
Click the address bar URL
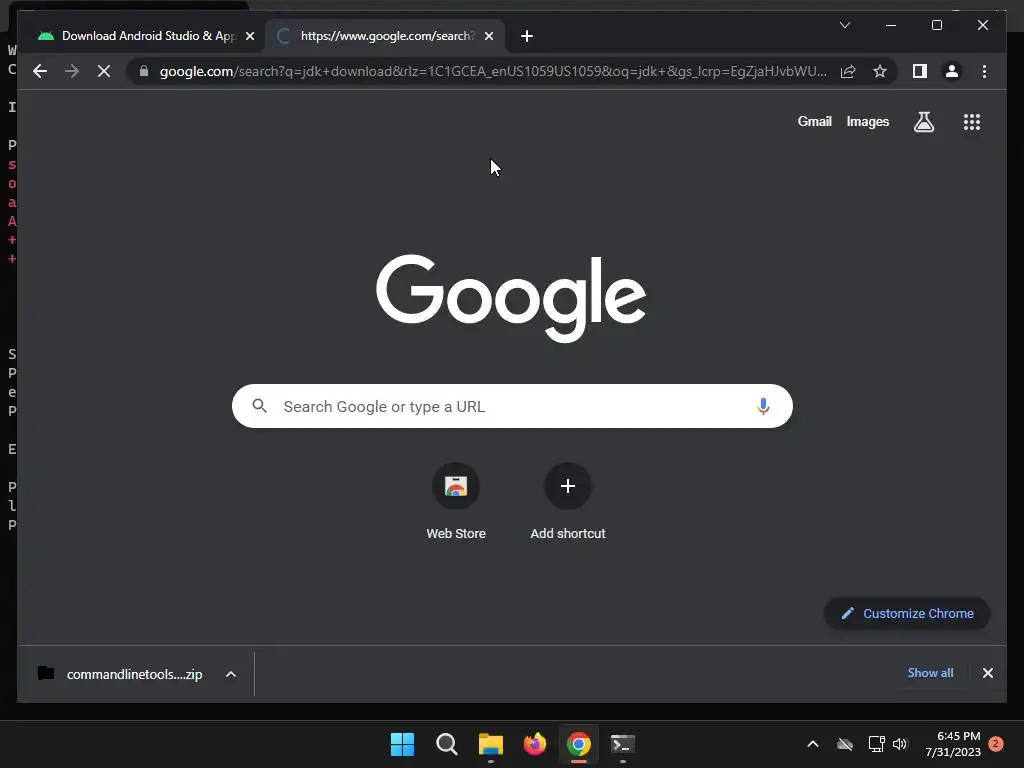click(x=493, y=71)
